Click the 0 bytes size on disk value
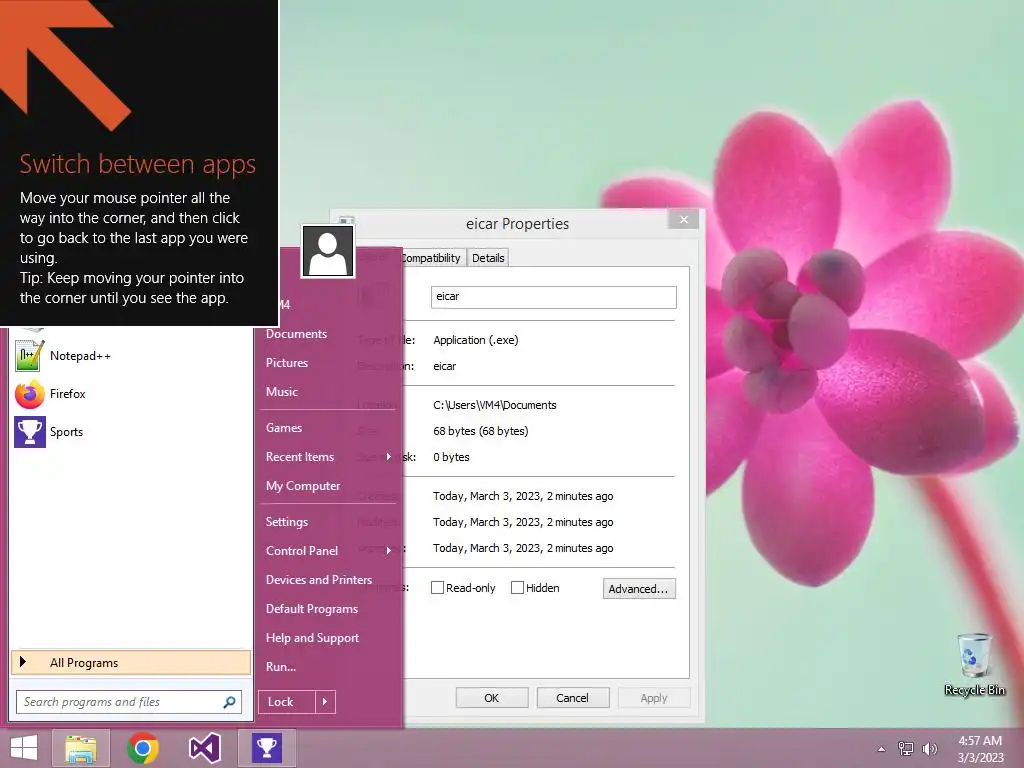Viewport: 1024px width, 768px height. 451,457
